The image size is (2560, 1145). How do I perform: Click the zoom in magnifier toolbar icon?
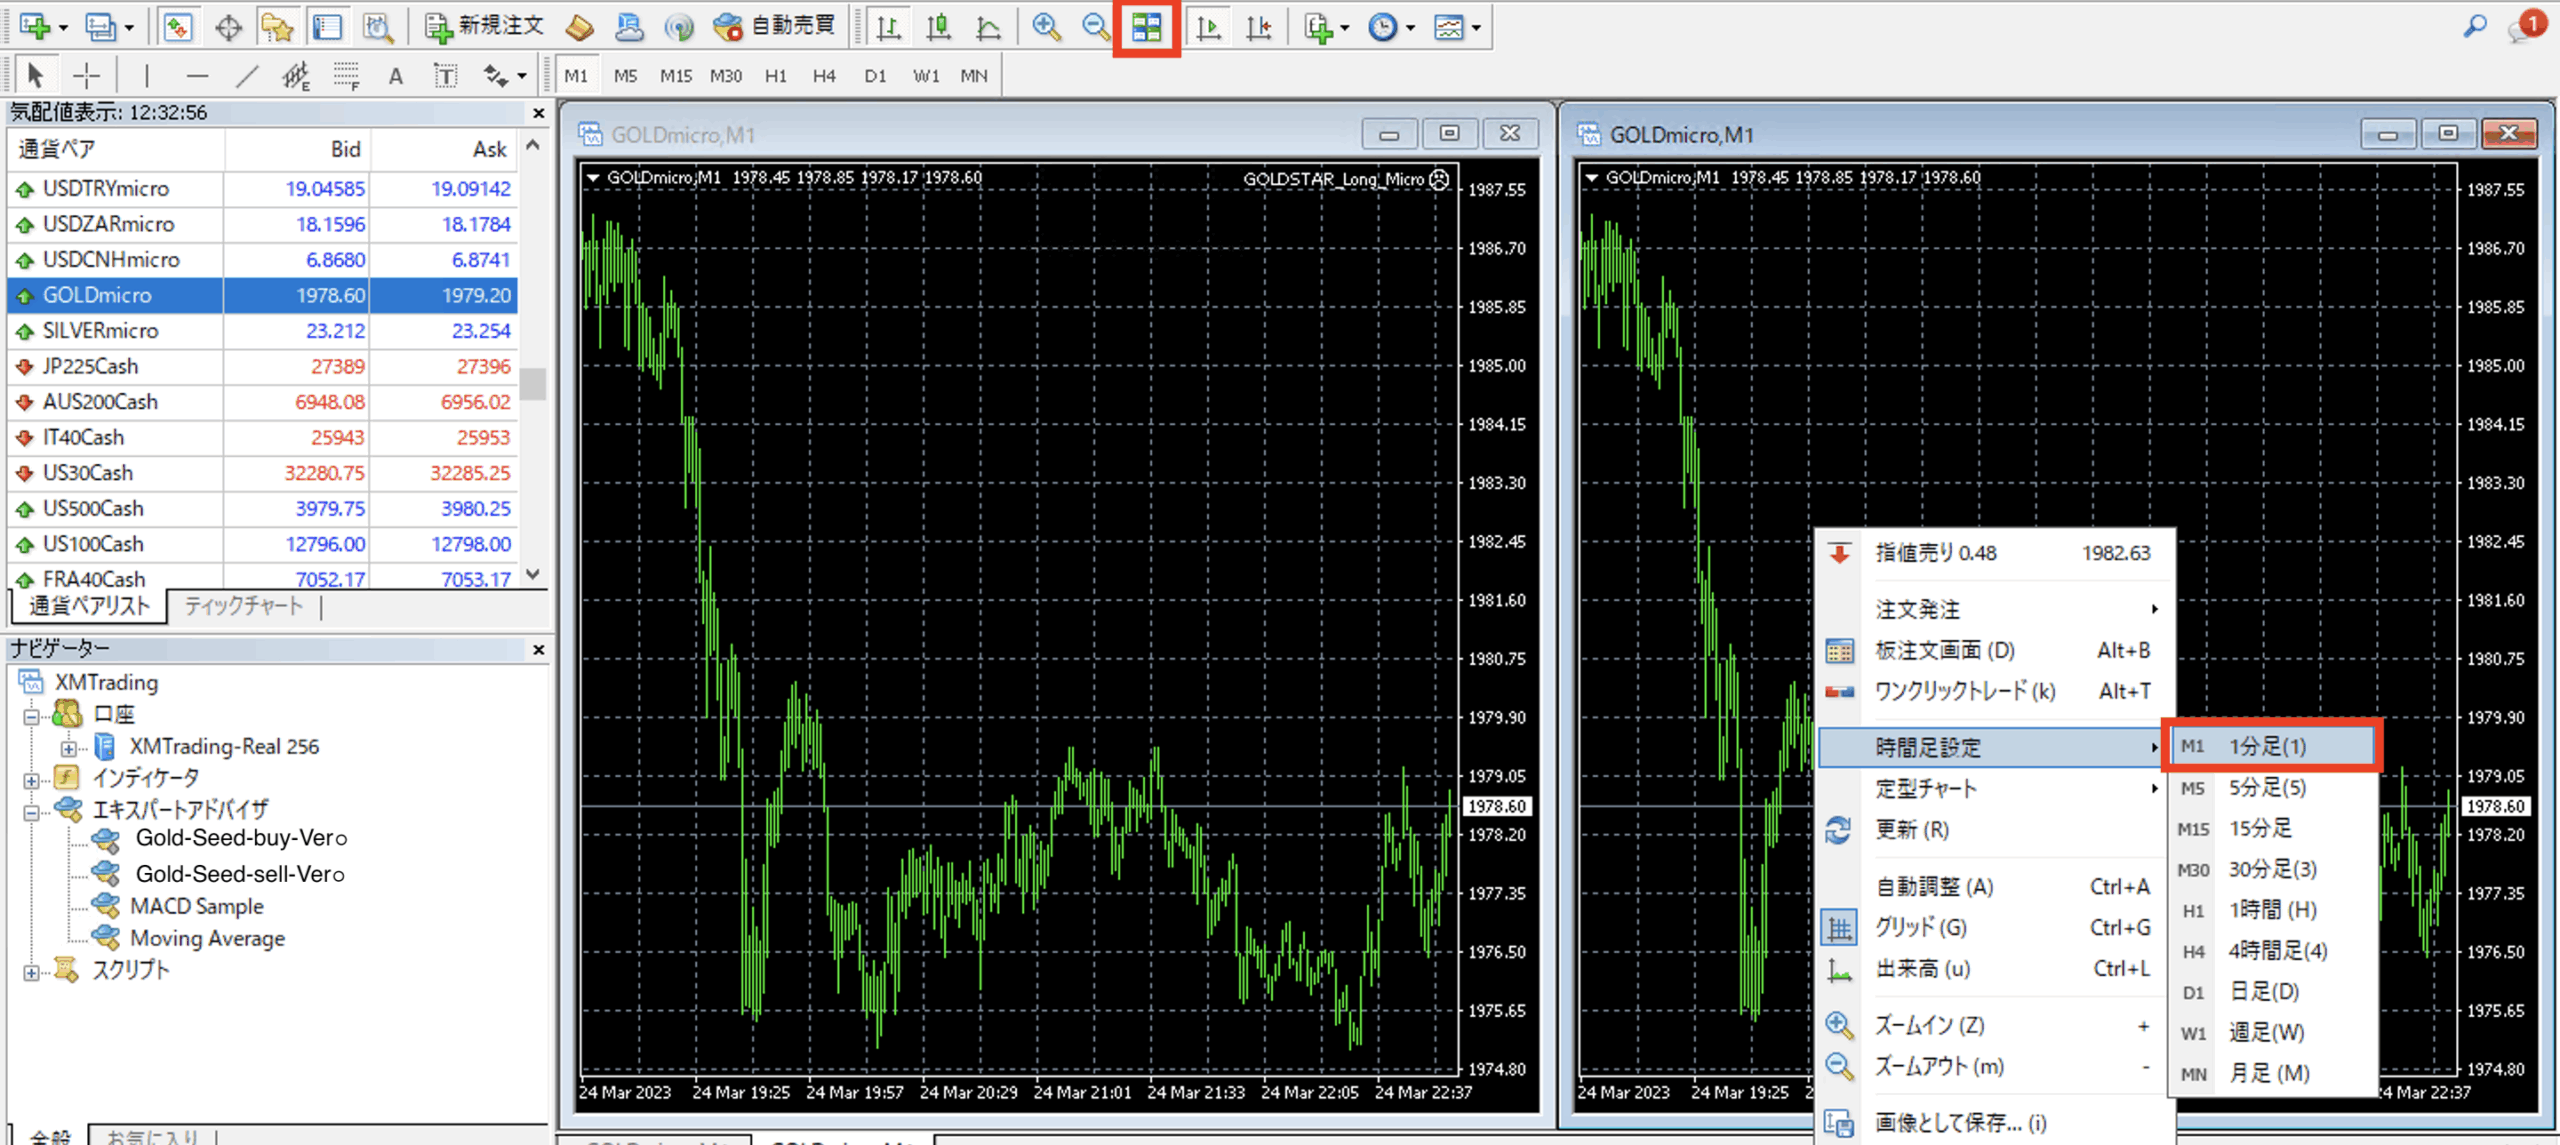(x=1046, y=27)
